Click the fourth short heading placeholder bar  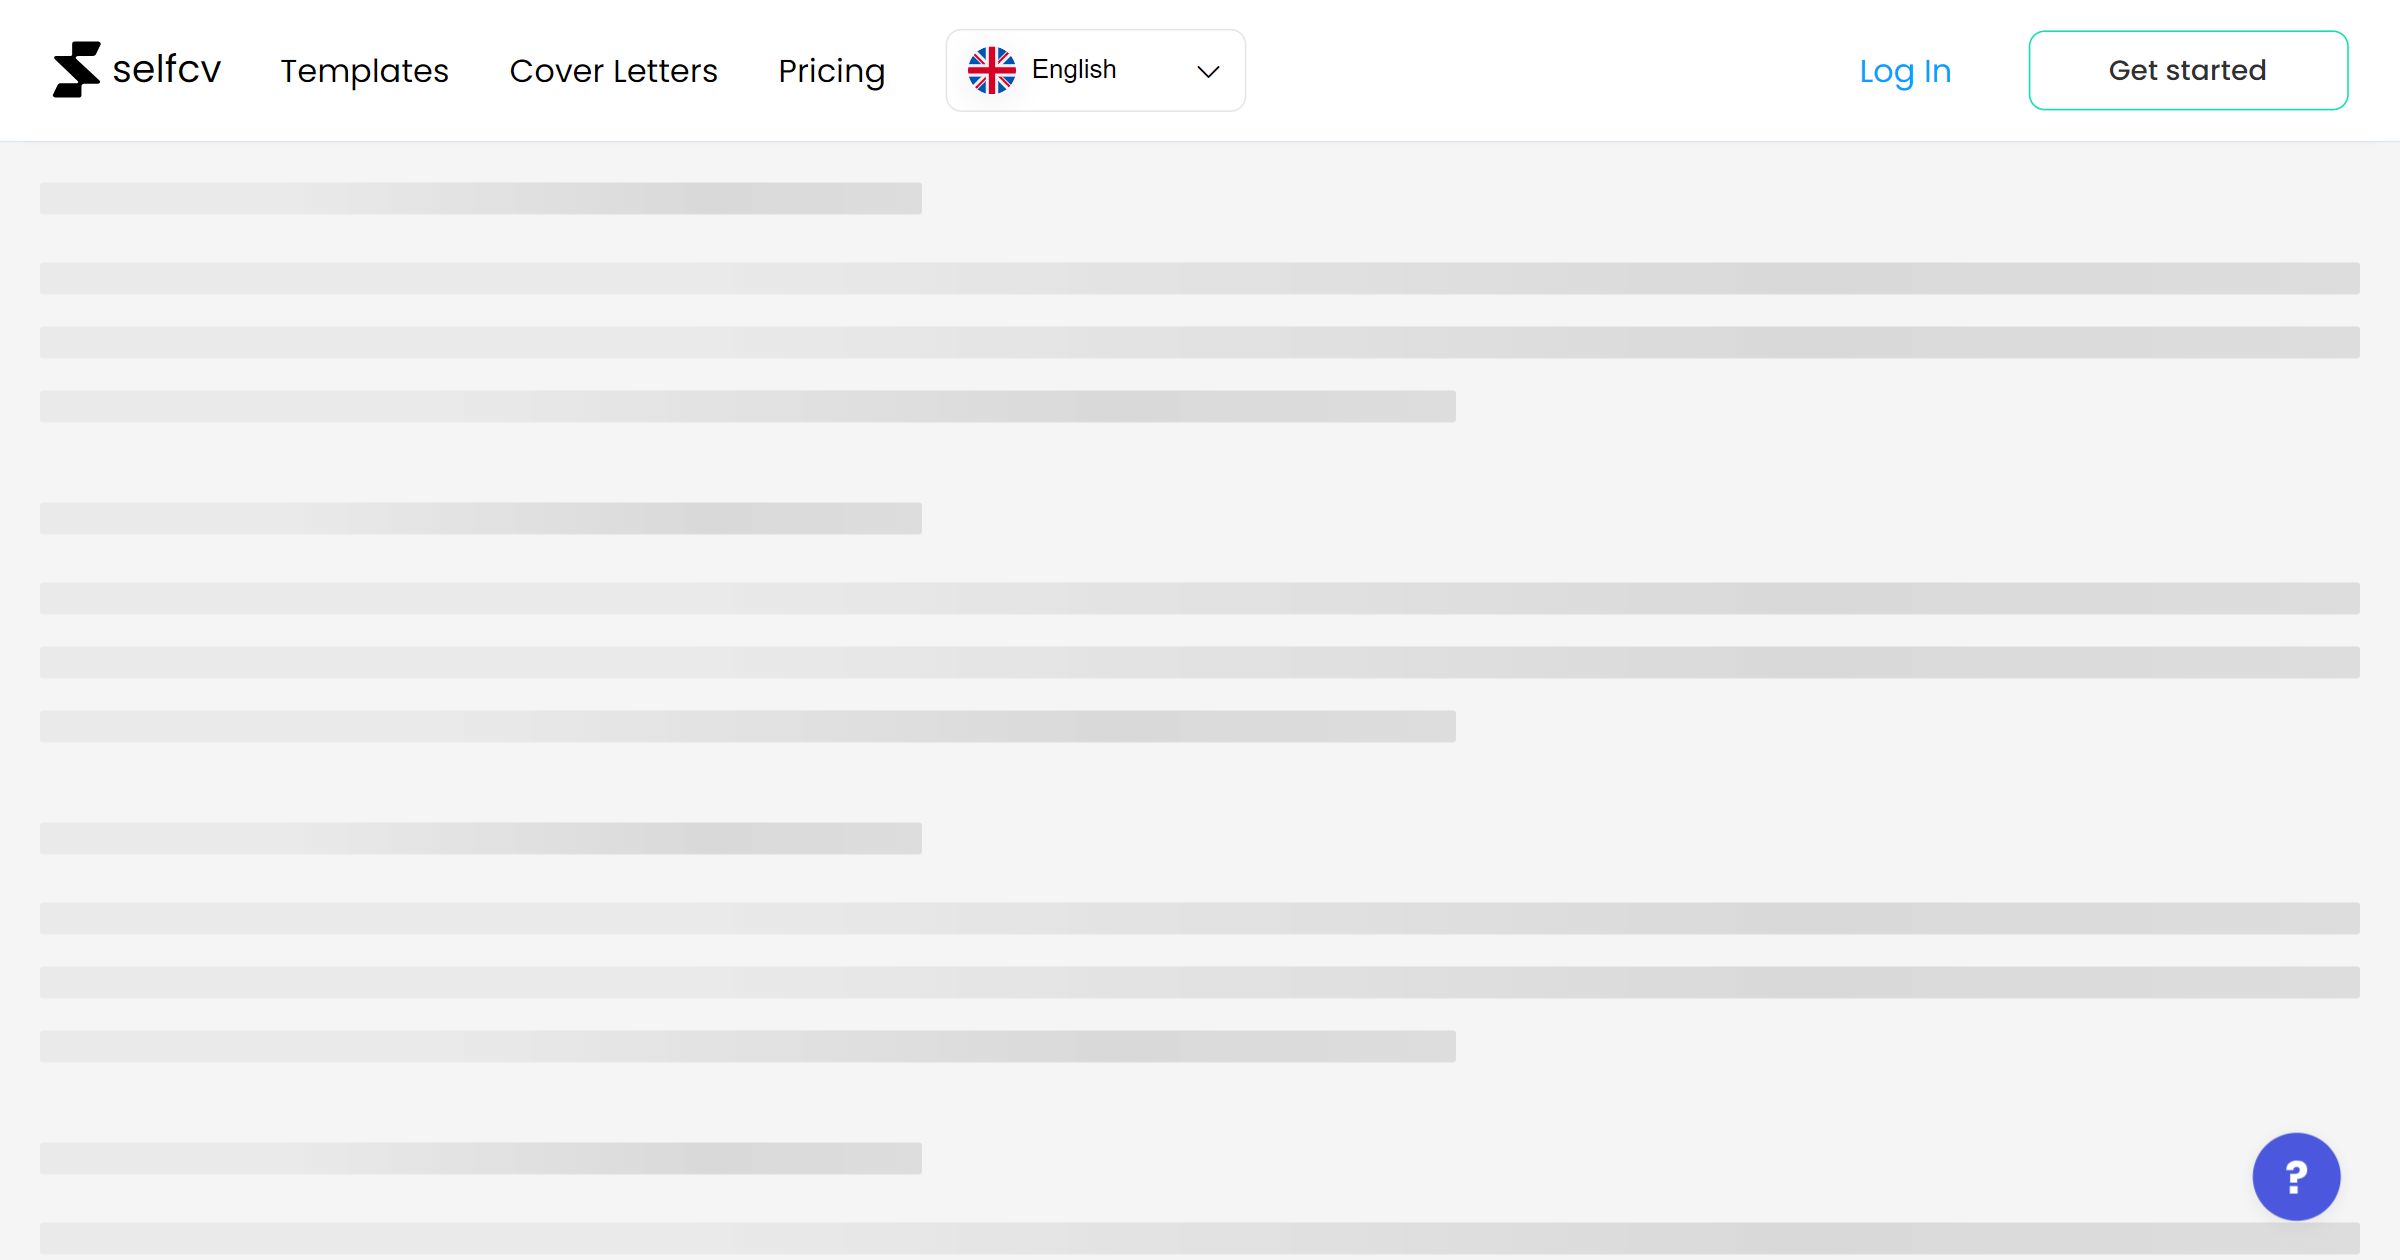[480, 1158]
